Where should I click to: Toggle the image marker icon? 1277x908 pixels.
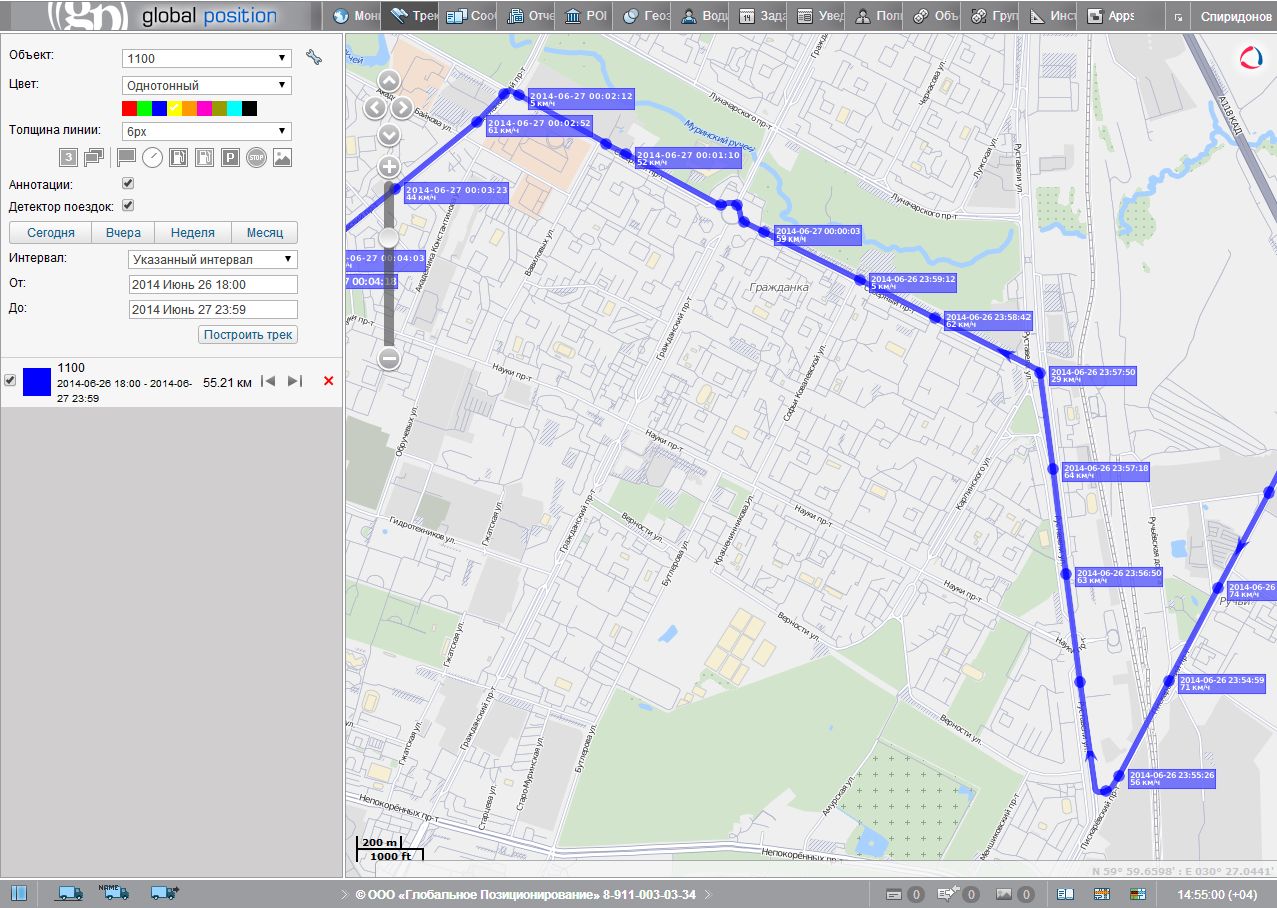click(x=282, y=157)
